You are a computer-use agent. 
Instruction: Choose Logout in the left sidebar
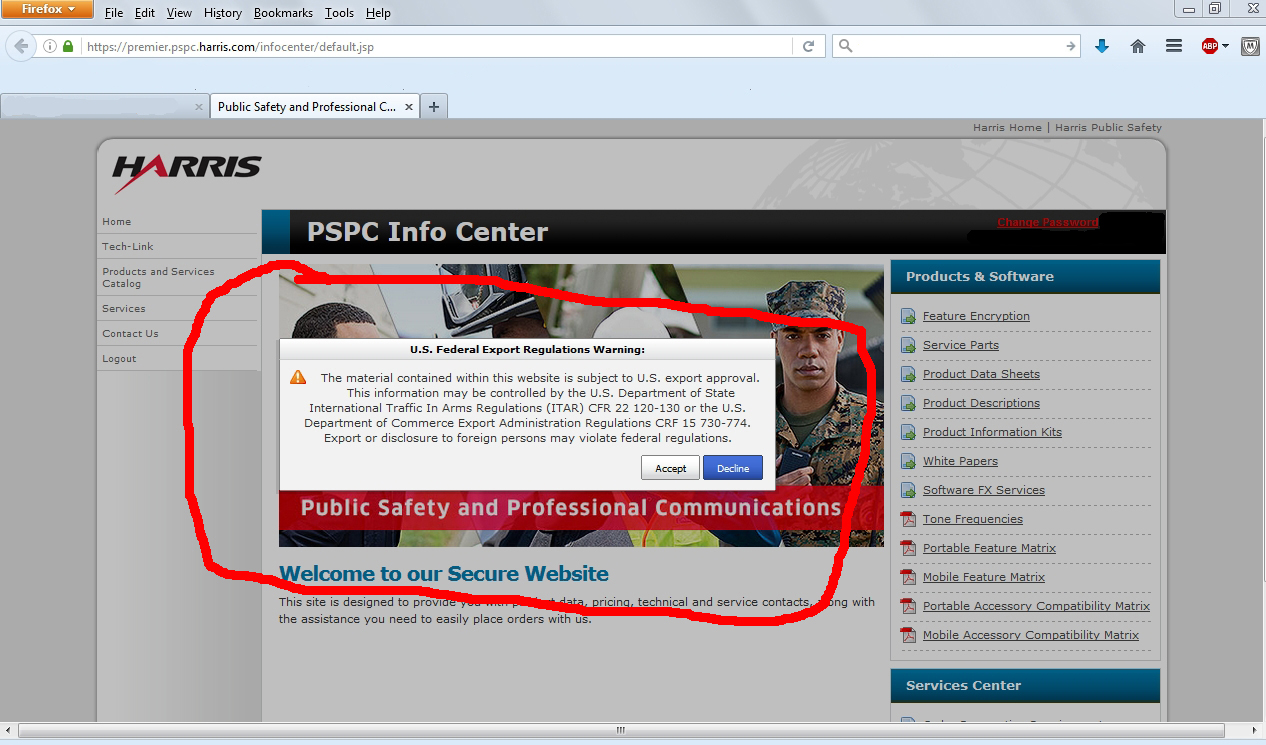[x=119, y=358]
